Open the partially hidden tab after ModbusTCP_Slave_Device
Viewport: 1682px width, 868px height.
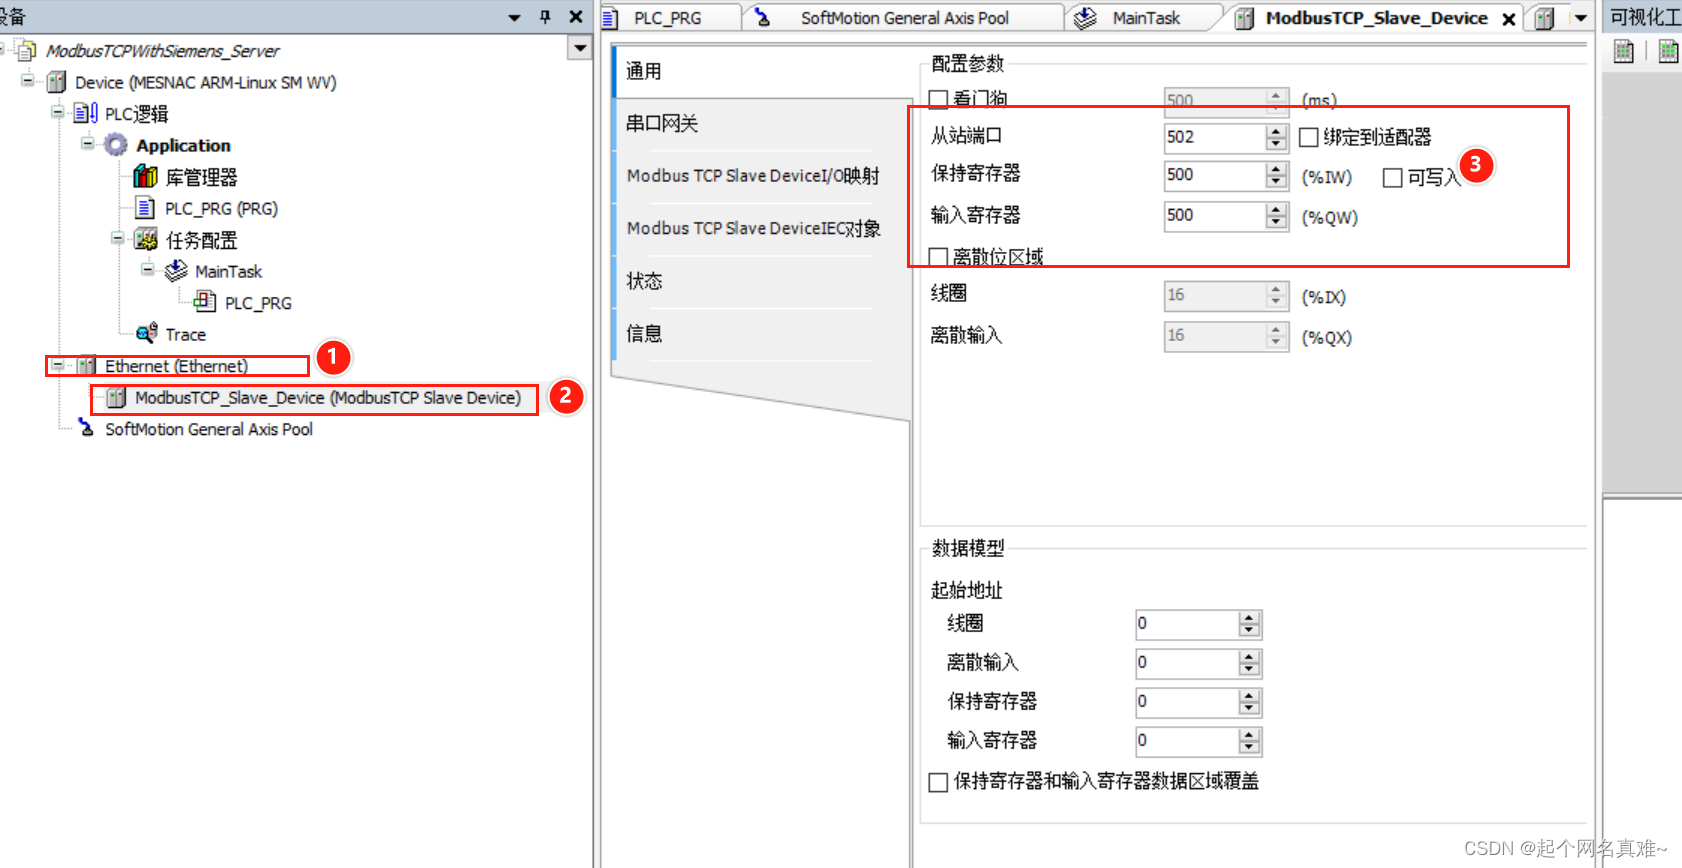pyautogui.click(x=1545, y=18)
